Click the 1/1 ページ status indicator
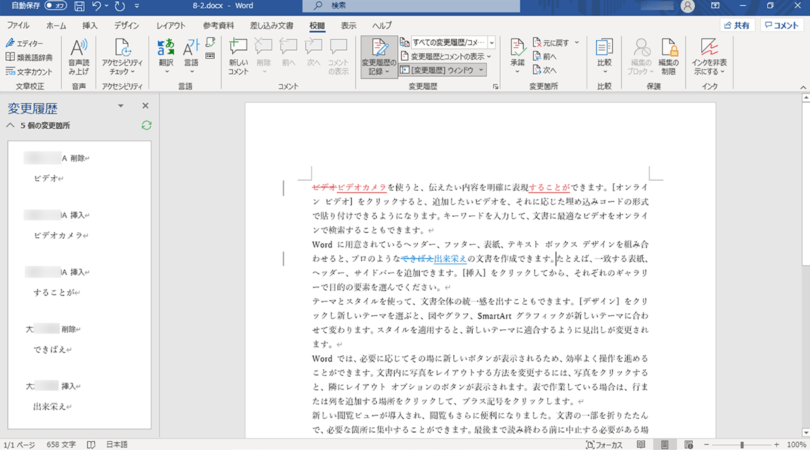810x450 pixels. (19, 445)
